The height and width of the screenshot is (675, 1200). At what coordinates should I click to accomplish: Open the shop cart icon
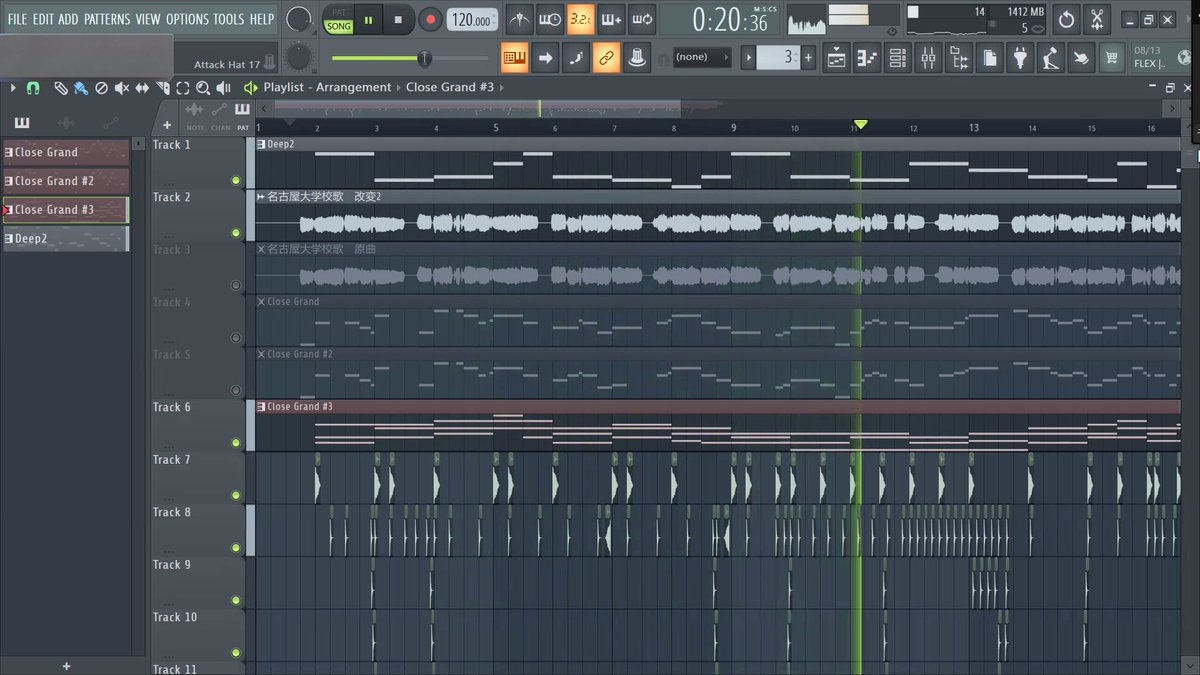[x=1111, y=58]
